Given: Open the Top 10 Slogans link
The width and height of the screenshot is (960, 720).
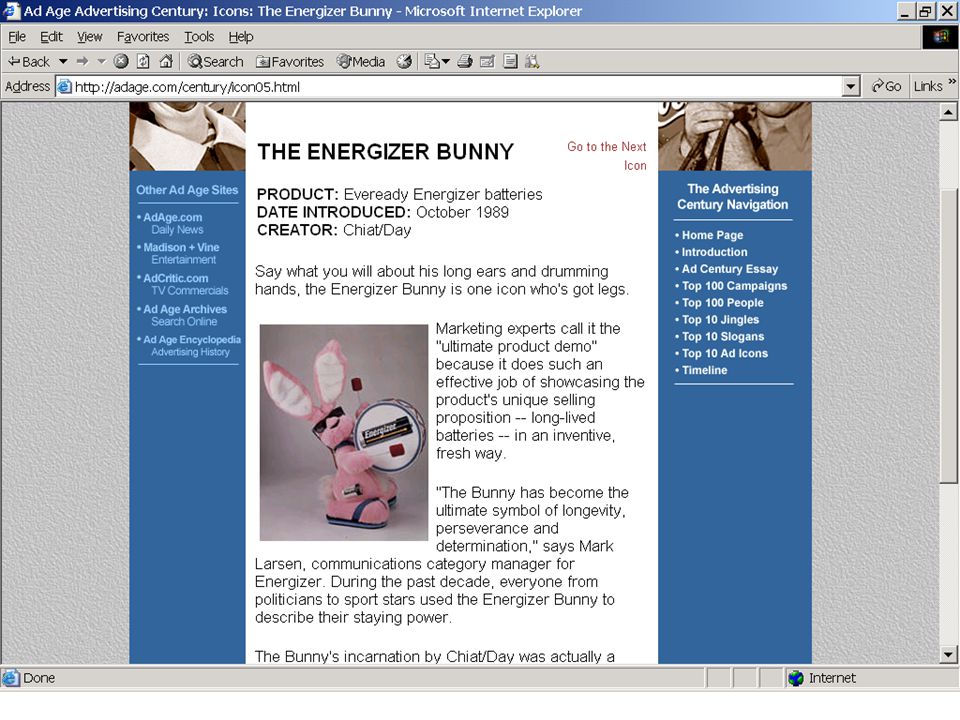Looking at the screenshot, I should (723, 337).
